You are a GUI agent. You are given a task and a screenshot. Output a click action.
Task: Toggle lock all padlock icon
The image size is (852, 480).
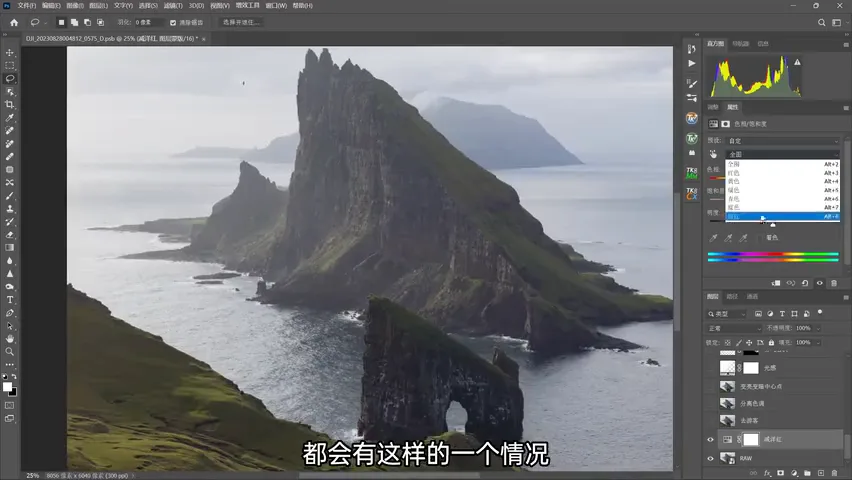click(771, 343)
